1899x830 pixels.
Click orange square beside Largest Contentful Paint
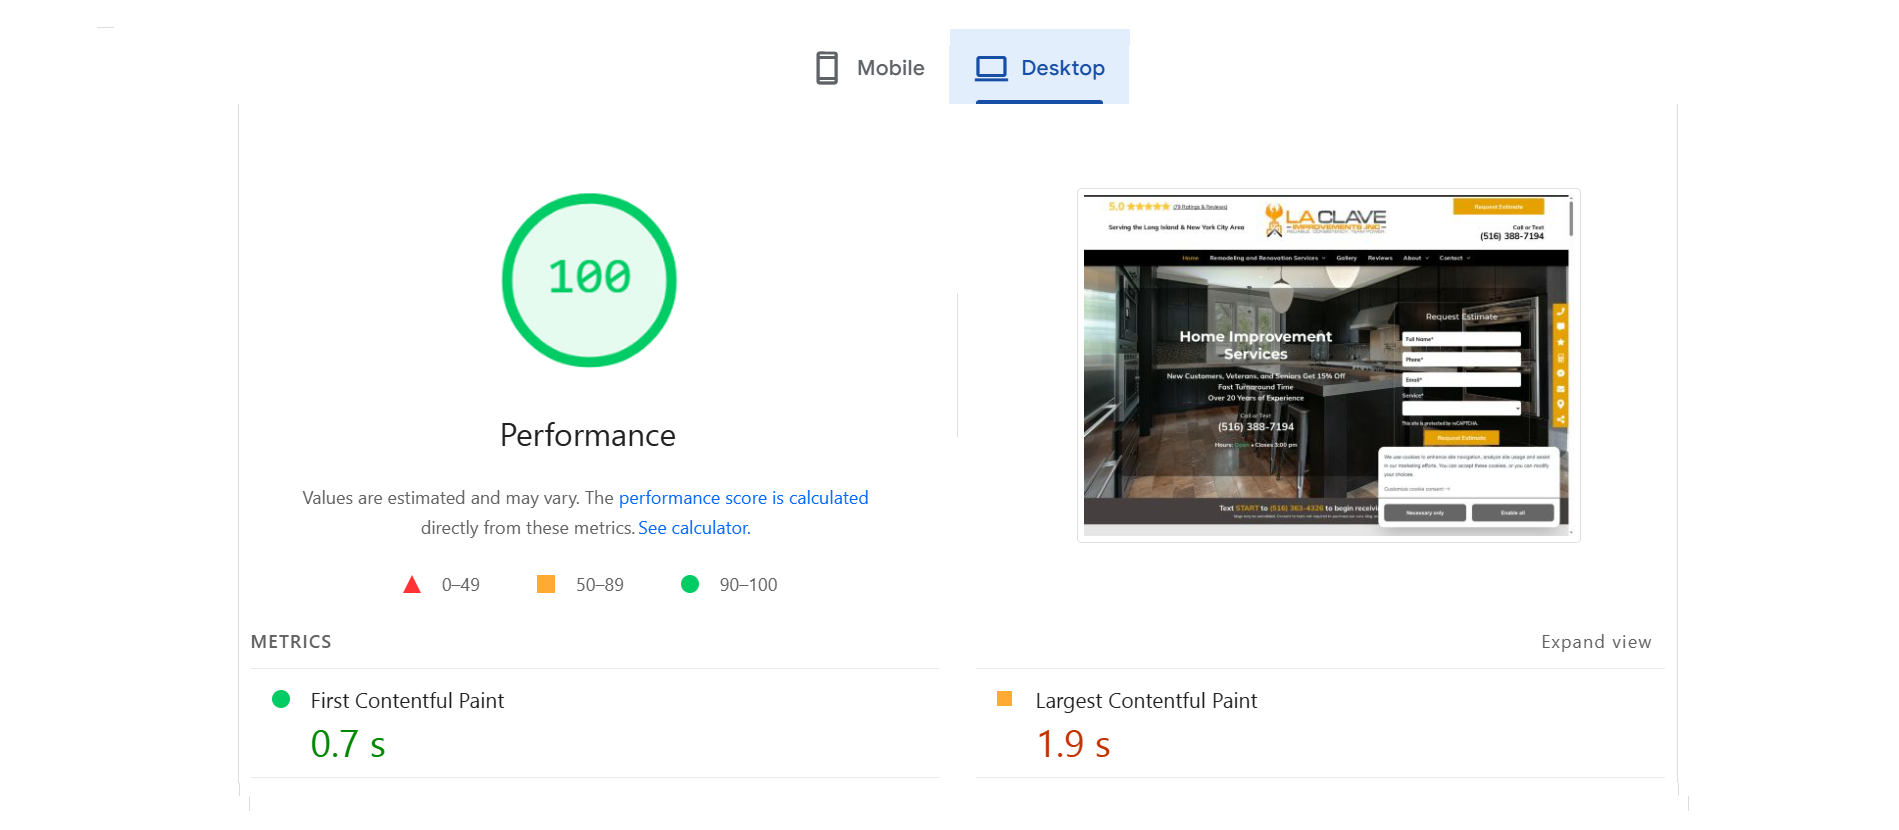tap(1005, 699)
